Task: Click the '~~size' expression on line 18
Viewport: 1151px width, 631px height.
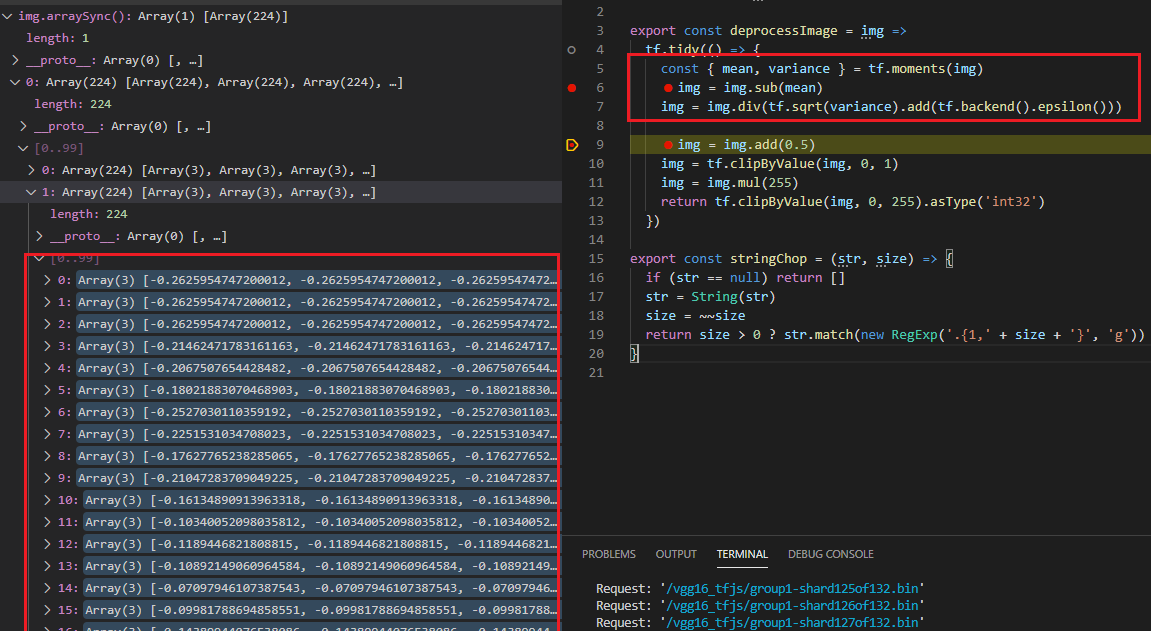Action: tap(722, 316)
